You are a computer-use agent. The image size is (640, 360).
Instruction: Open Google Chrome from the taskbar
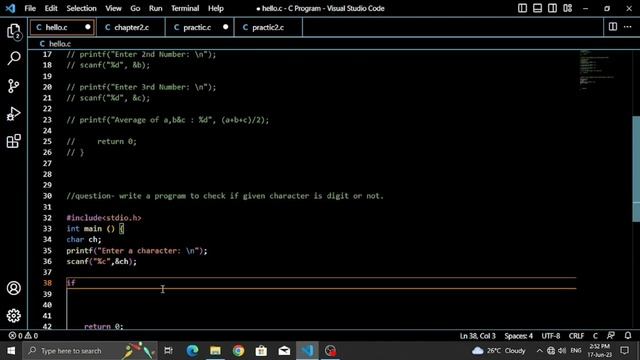[238, 351]
